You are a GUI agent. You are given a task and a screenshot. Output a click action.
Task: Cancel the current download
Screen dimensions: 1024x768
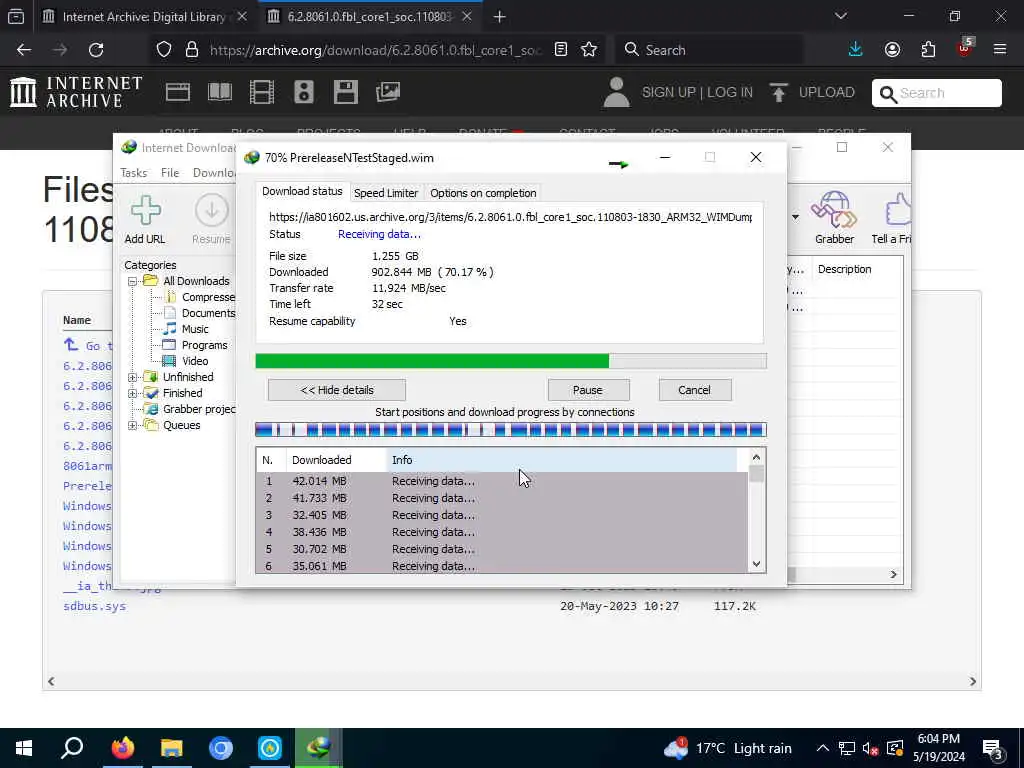[x=694, y=390]
